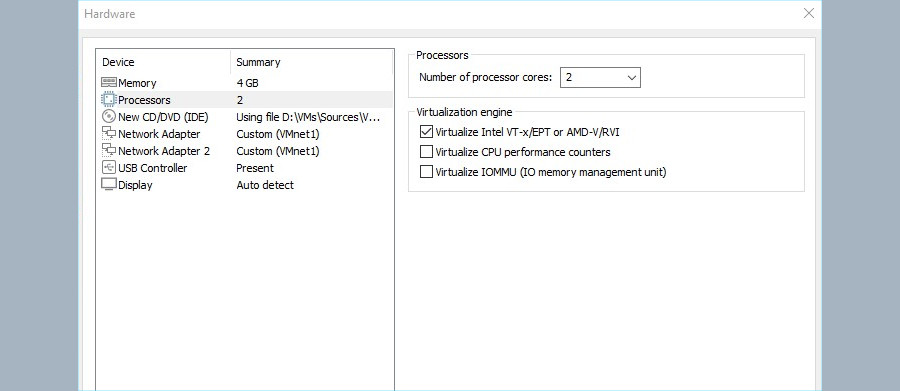Click the 4 GB memory summary
The height and width of the screenshot is (391, 900).
[x=247, y=83]
